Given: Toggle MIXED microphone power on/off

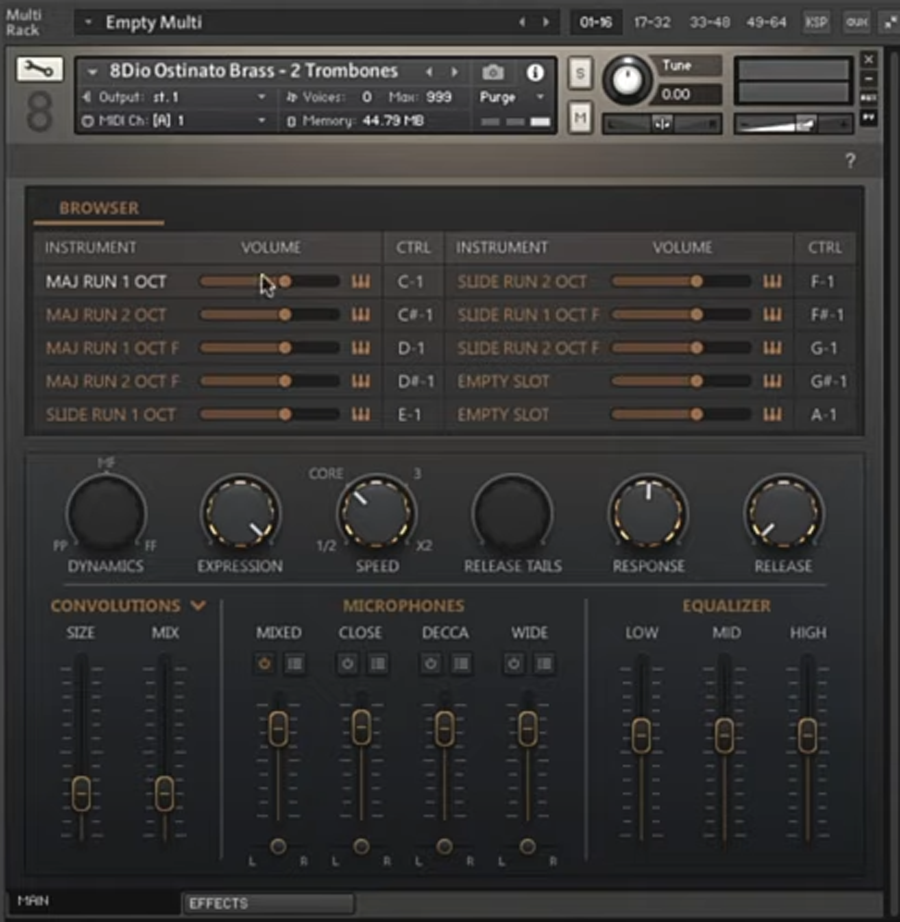Looking at the screenshot, I should tap(265, 664).
